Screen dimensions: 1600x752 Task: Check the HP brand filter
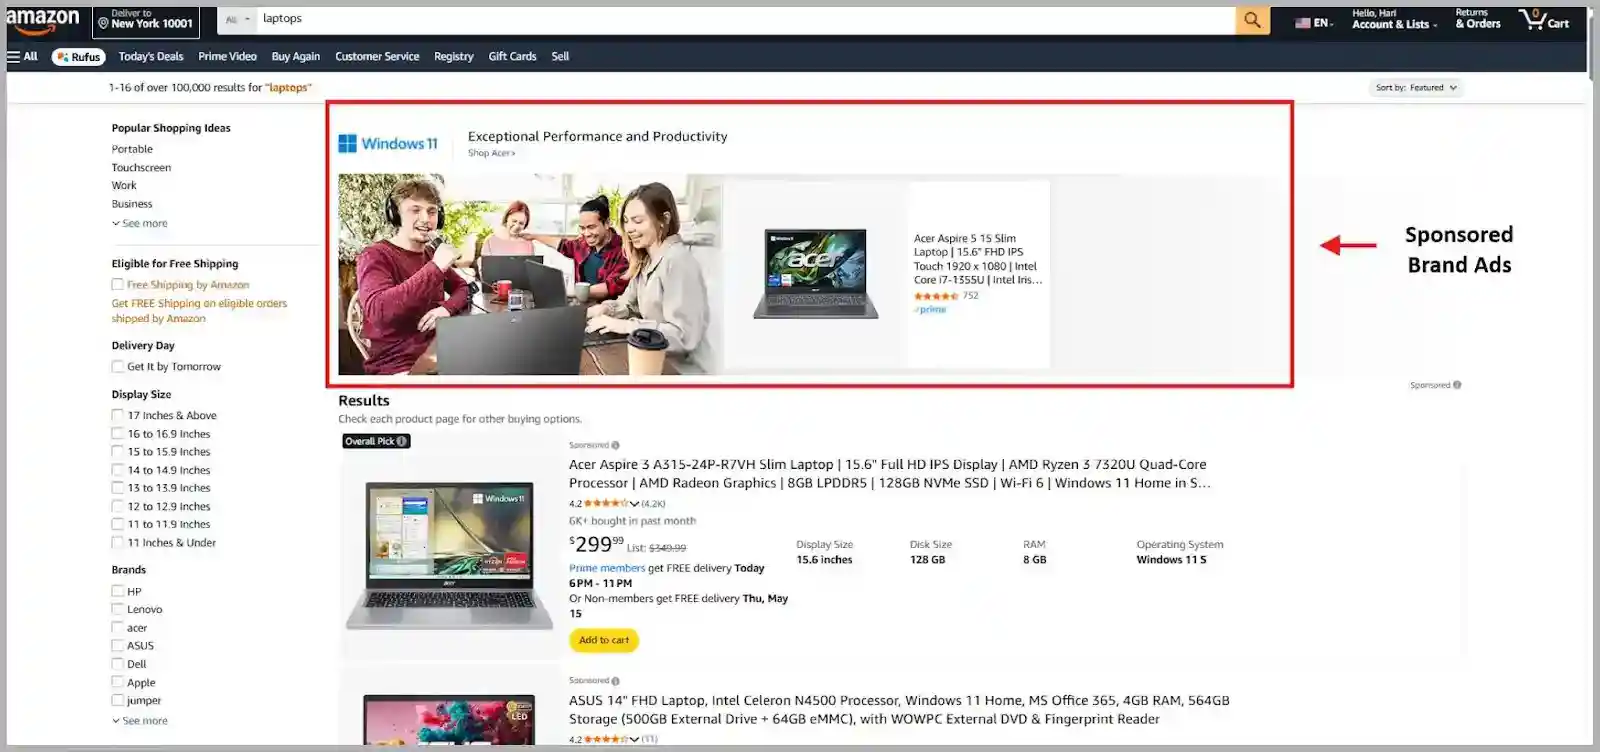click(118, 591)
